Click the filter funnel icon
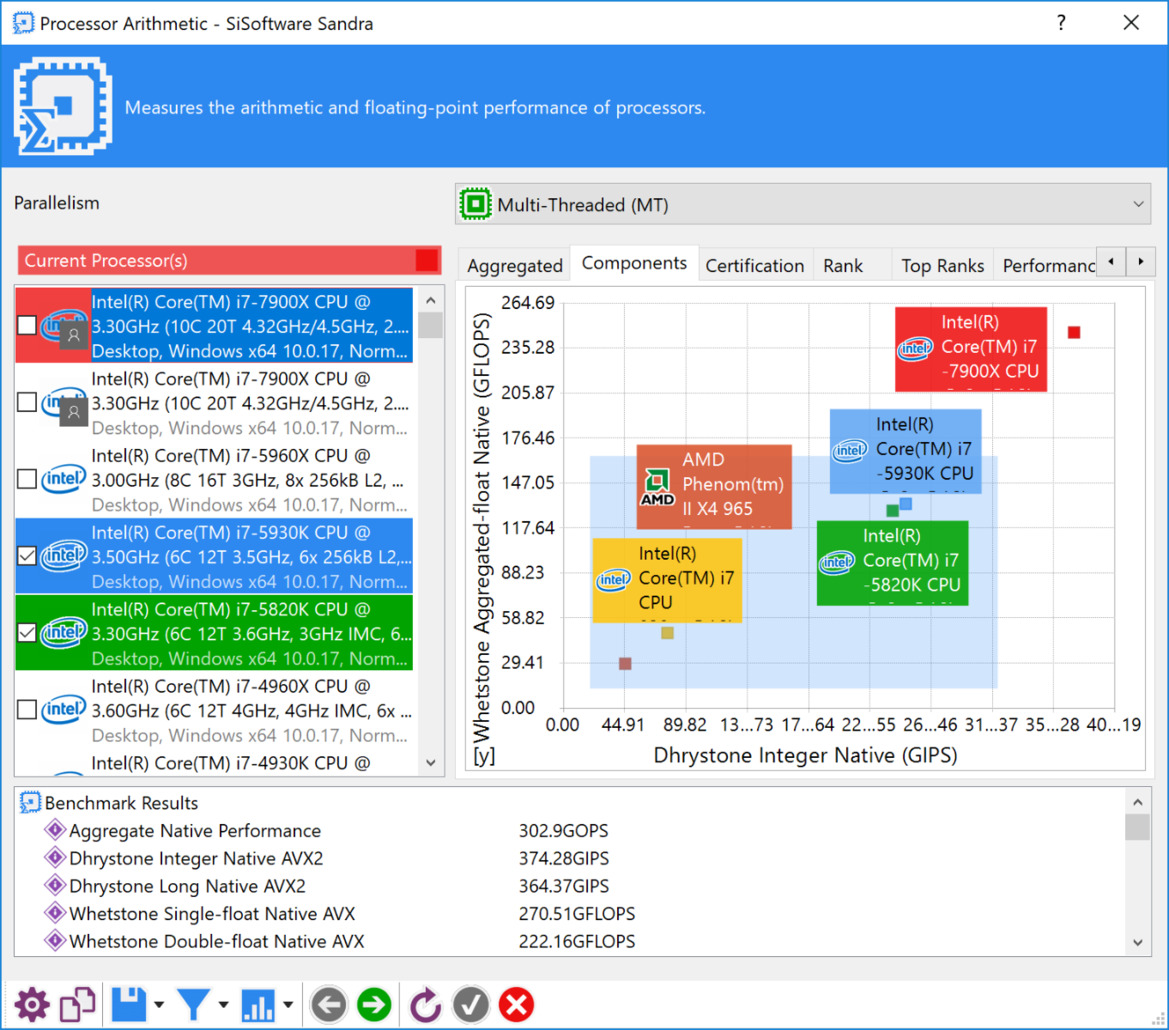1169x1030 pixels. point(194,1005)
